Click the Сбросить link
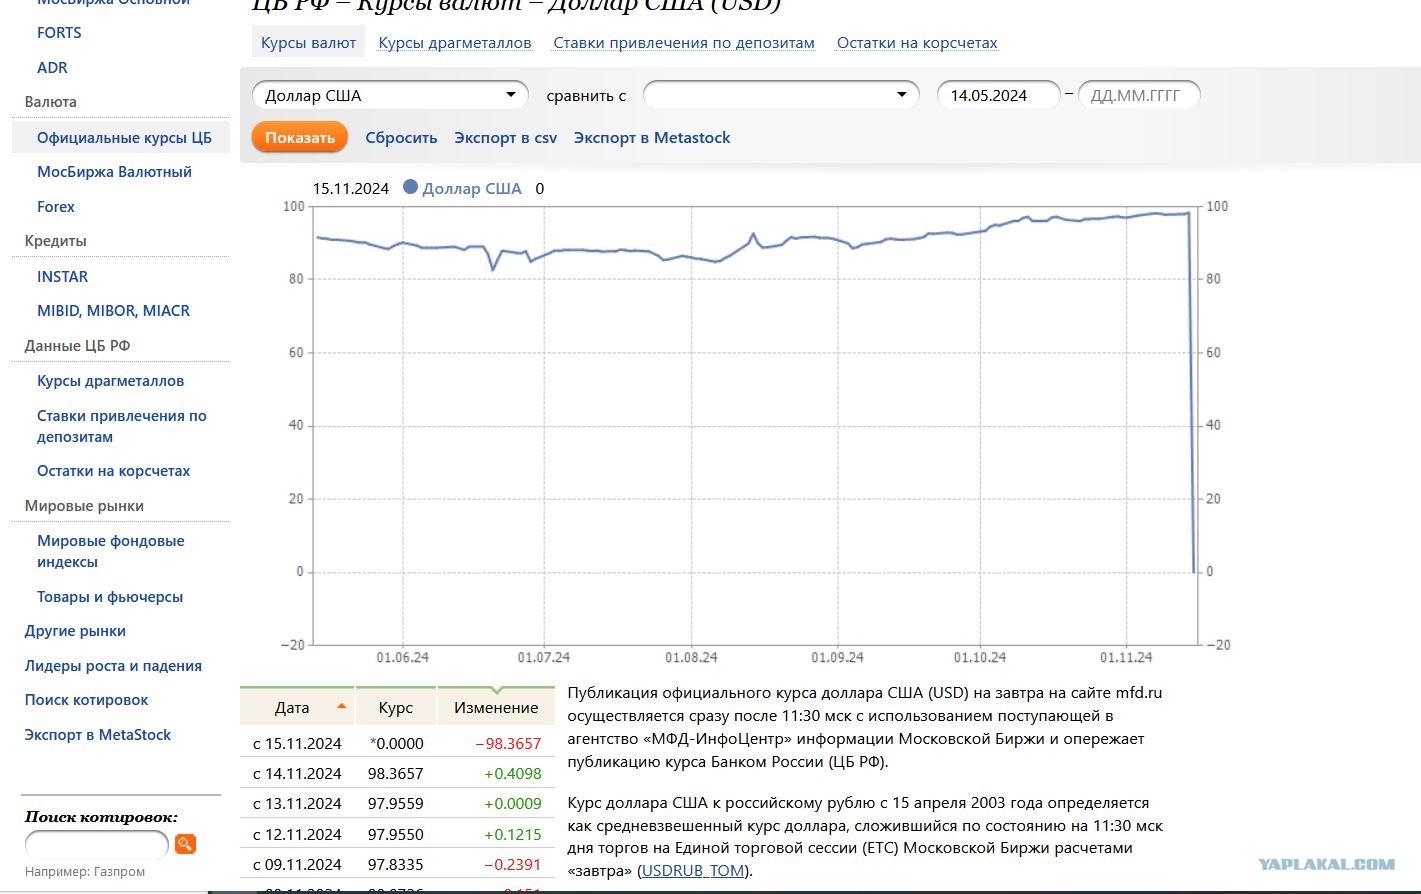The image size is (1421, 894). (x=401, y=138)
